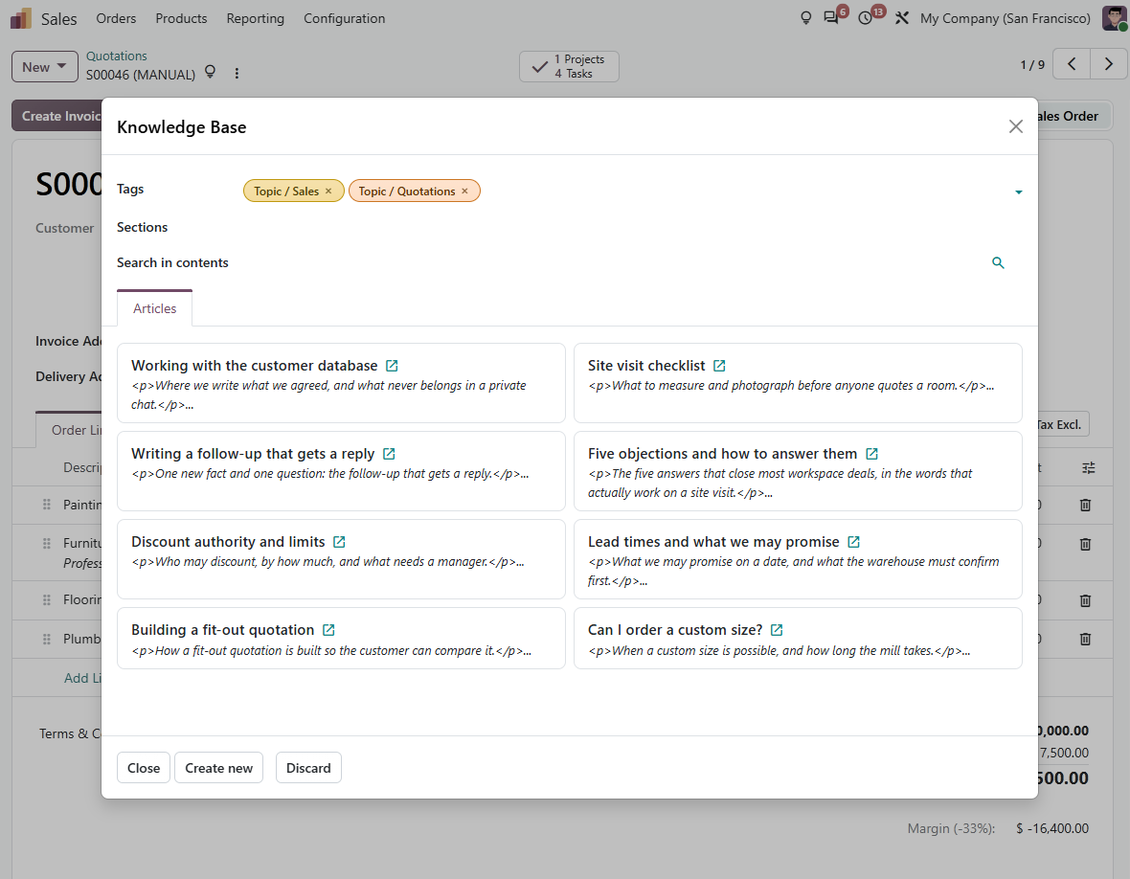Click the Tax Excl. button

(1062, 424)
